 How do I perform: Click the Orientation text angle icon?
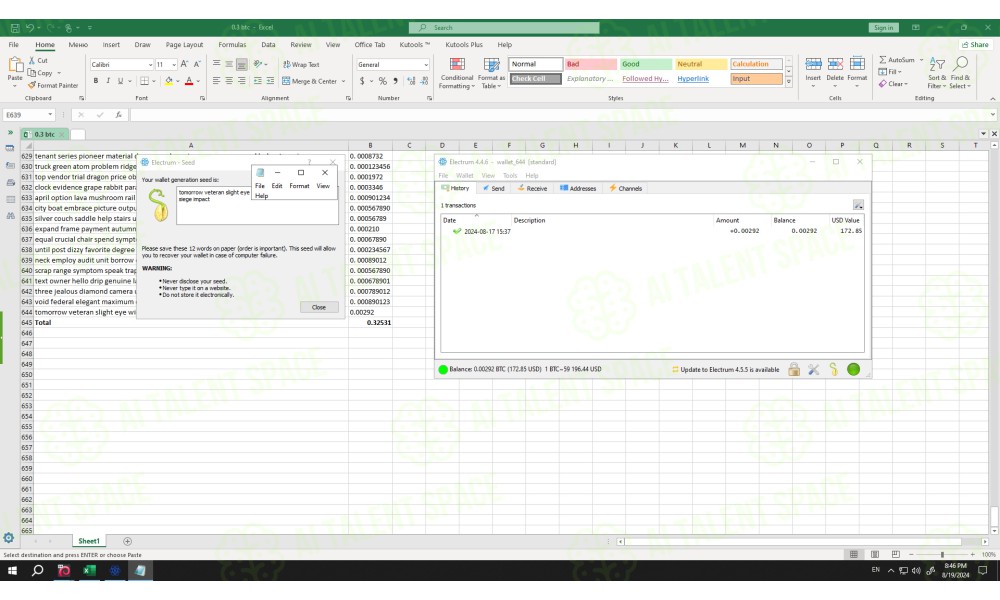(x=258, y=64)
